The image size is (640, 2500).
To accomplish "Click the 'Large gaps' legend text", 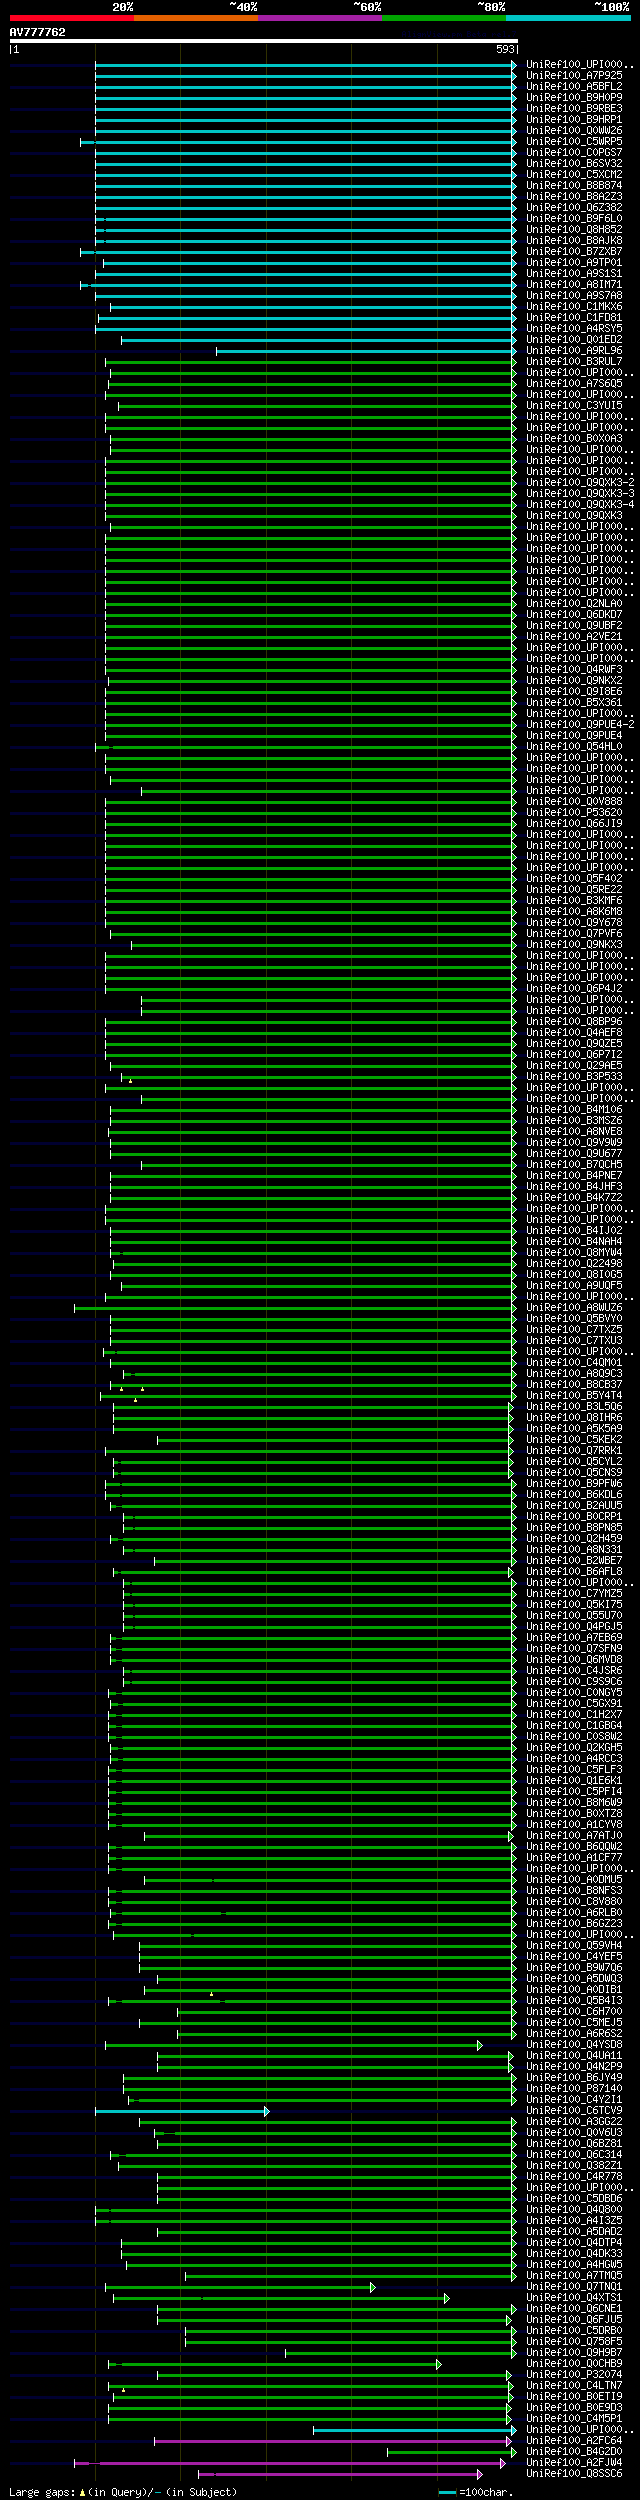I will [41, 2492].
